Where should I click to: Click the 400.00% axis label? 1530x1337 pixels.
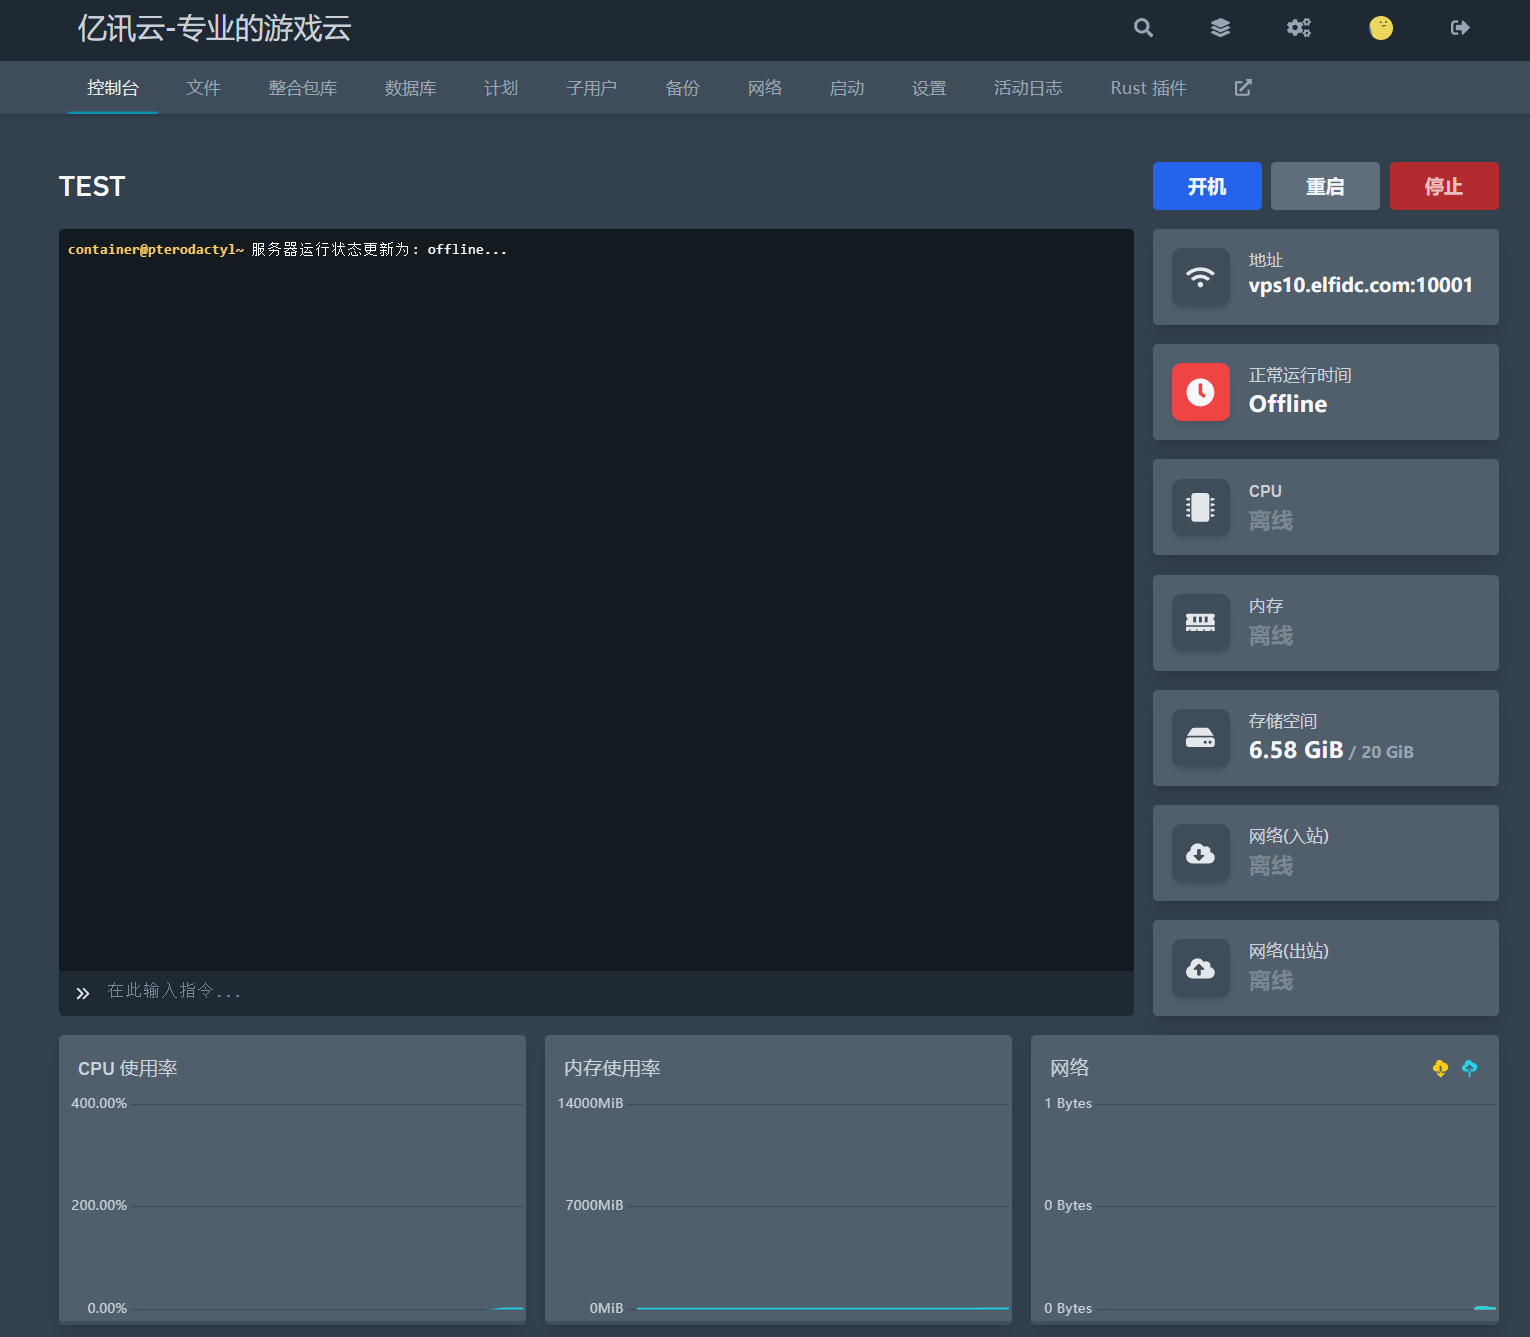[x=99, y=1103]
